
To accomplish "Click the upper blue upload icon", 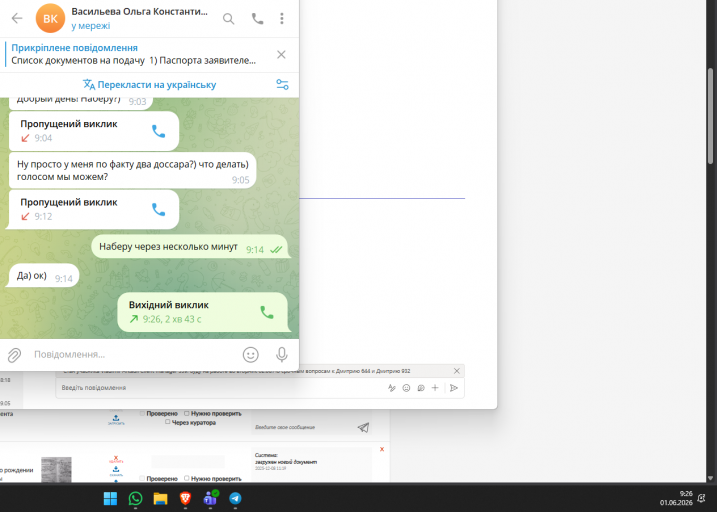I will click(x=116, y=419).
